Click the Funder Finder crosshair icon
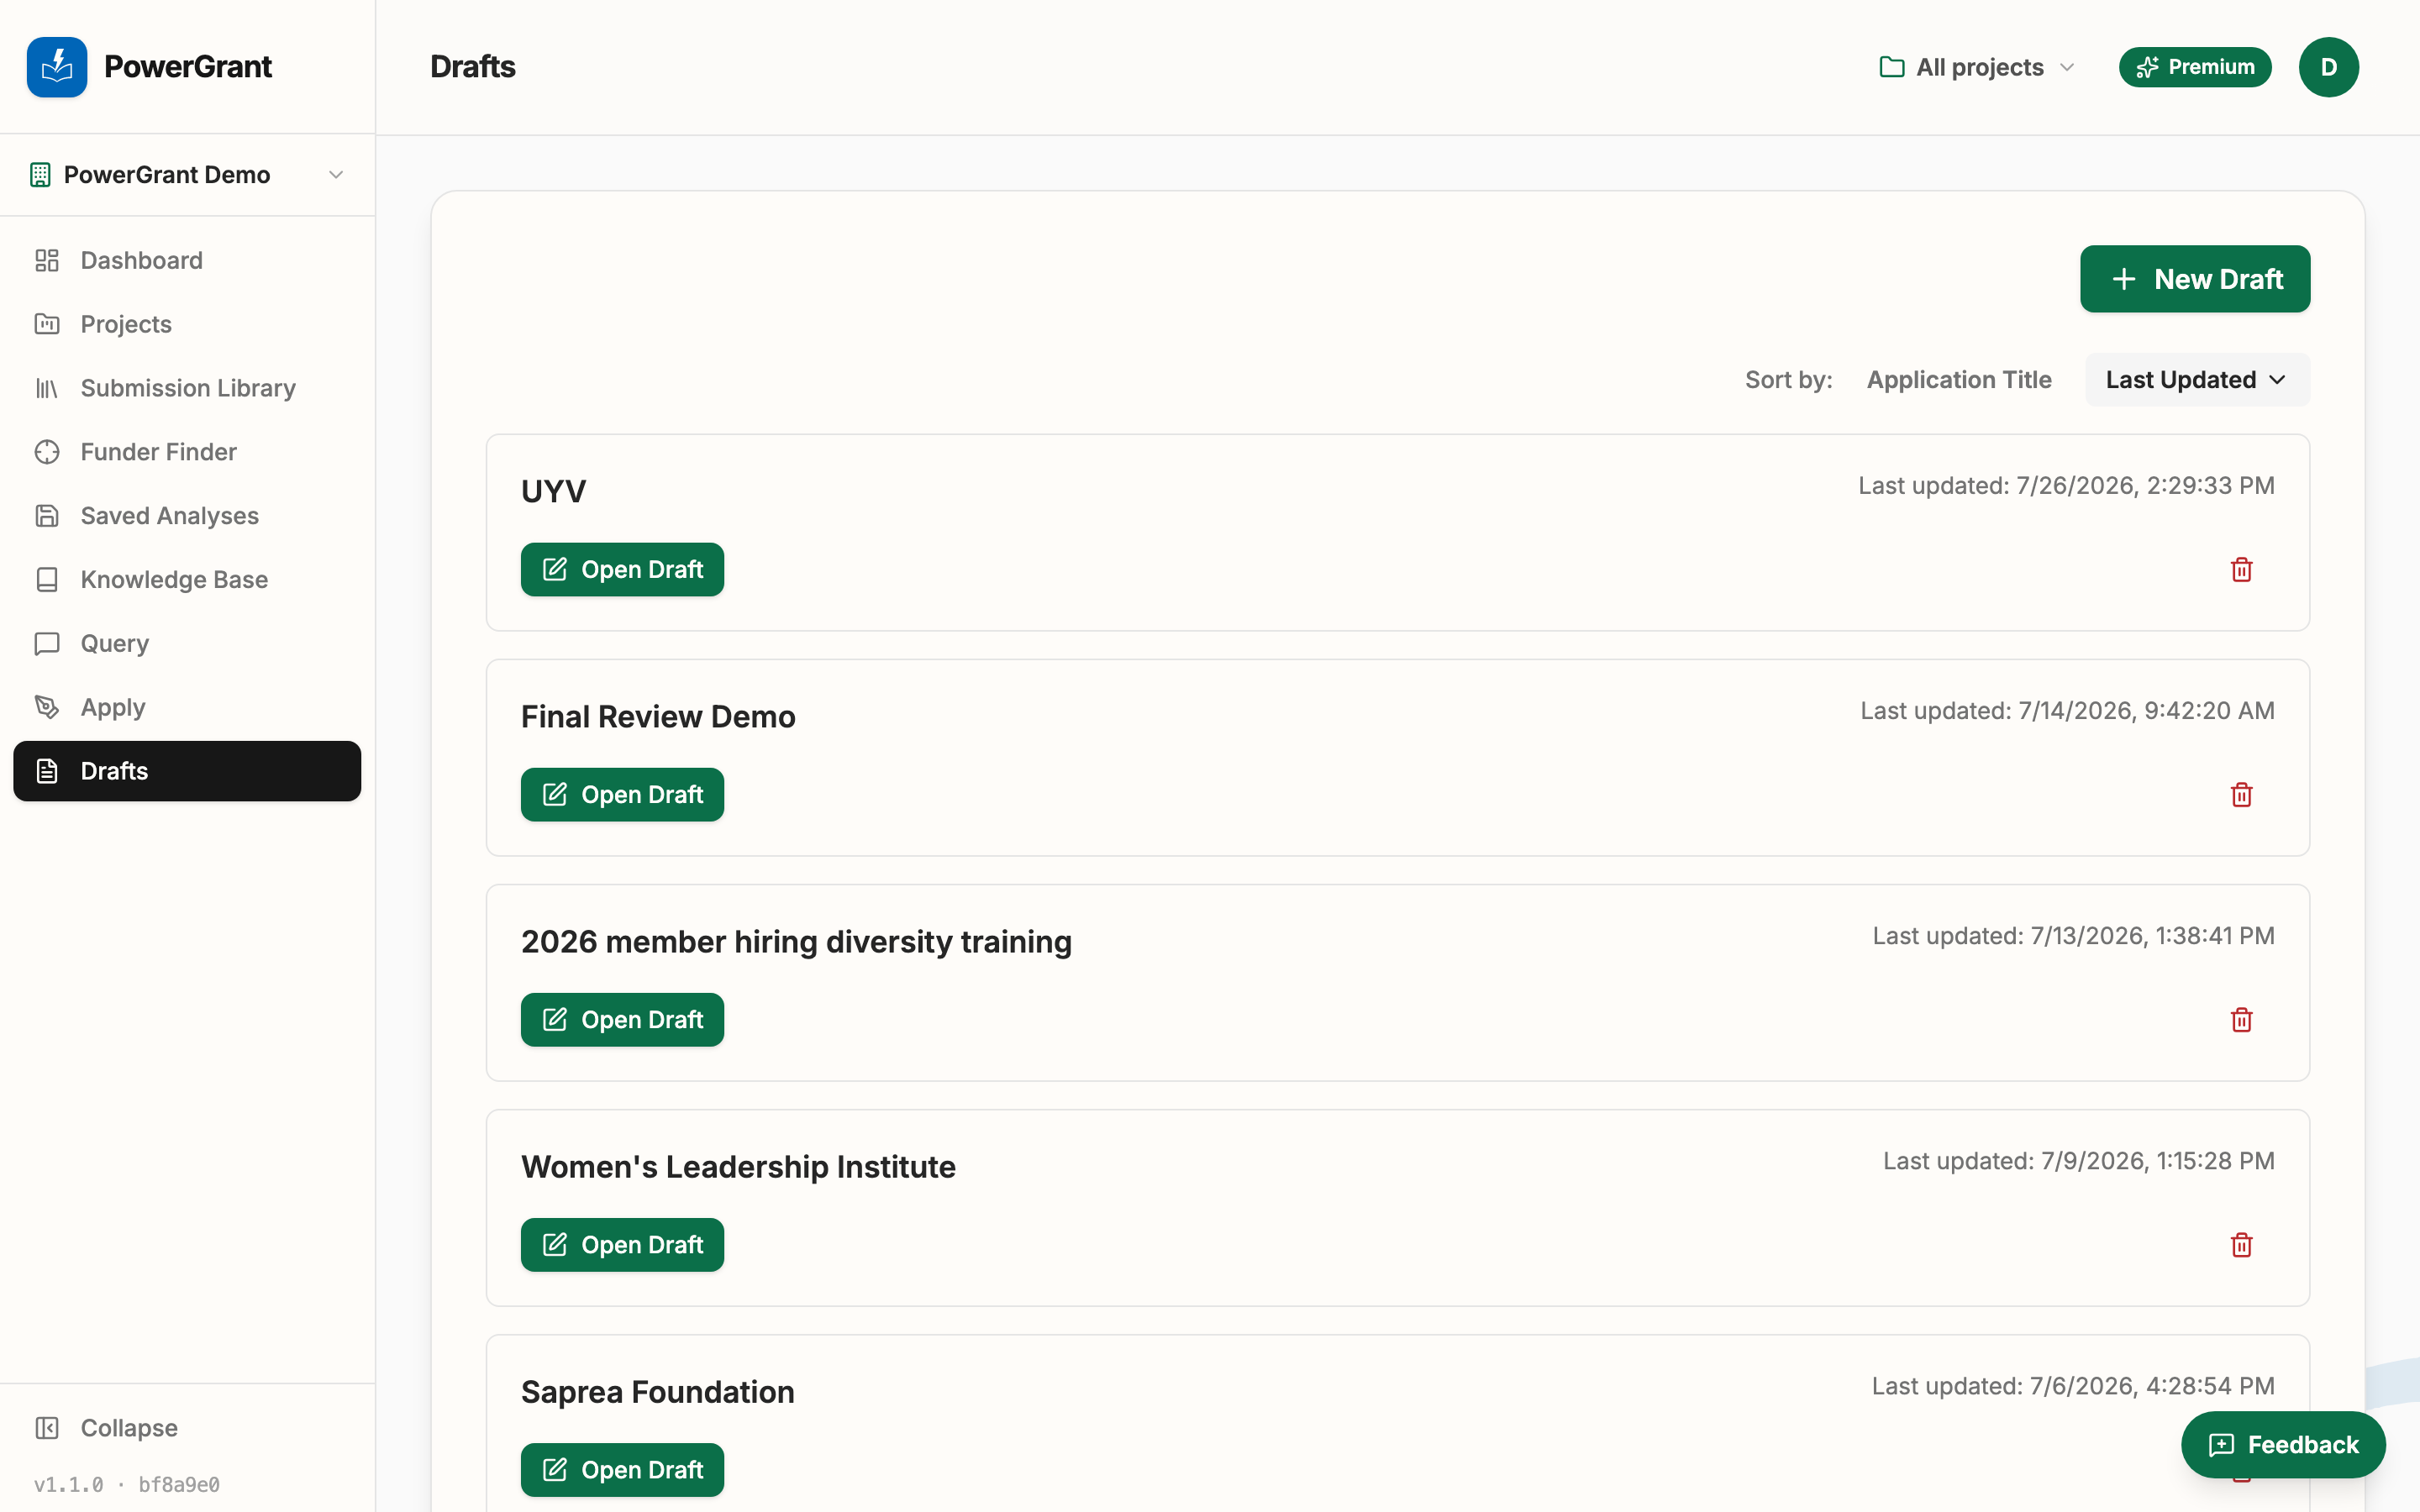 point(47,452)
